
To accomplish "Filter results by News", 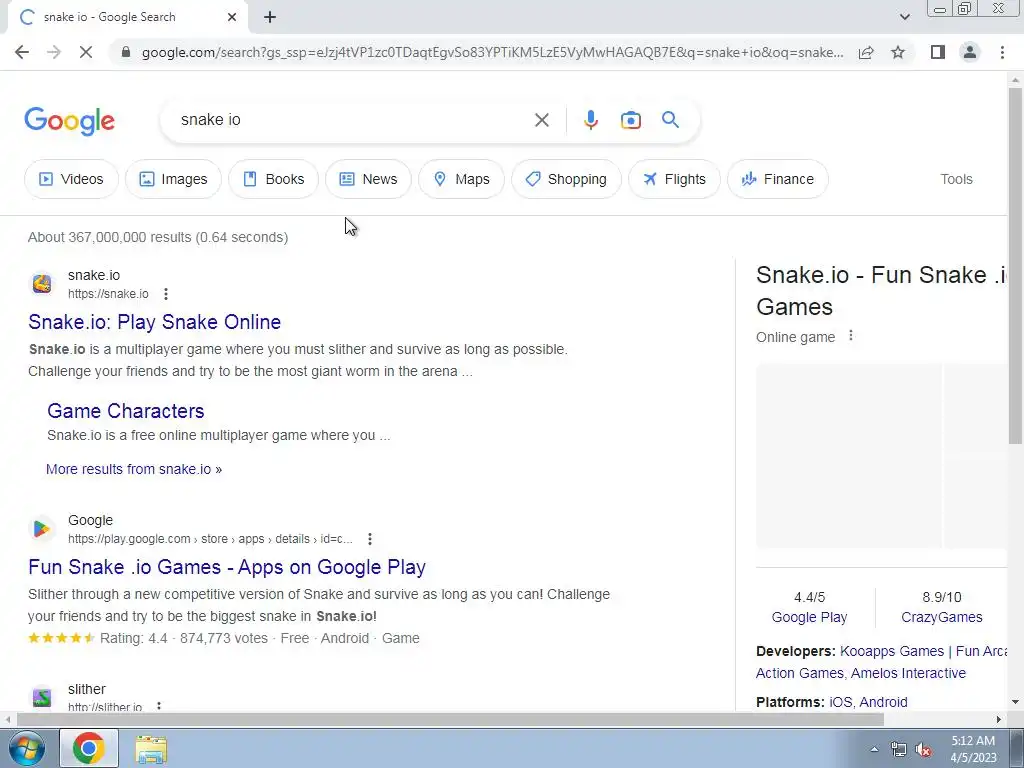I will coord(368,179).
